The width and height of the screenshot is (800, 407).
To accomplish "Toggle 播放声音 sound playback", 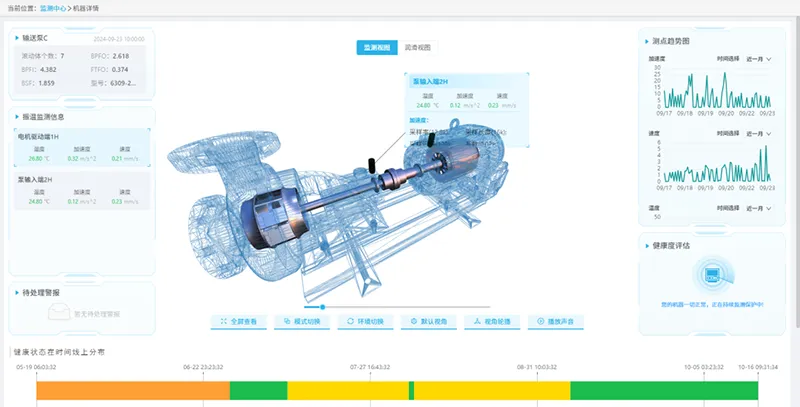I will tap(555, 322).
